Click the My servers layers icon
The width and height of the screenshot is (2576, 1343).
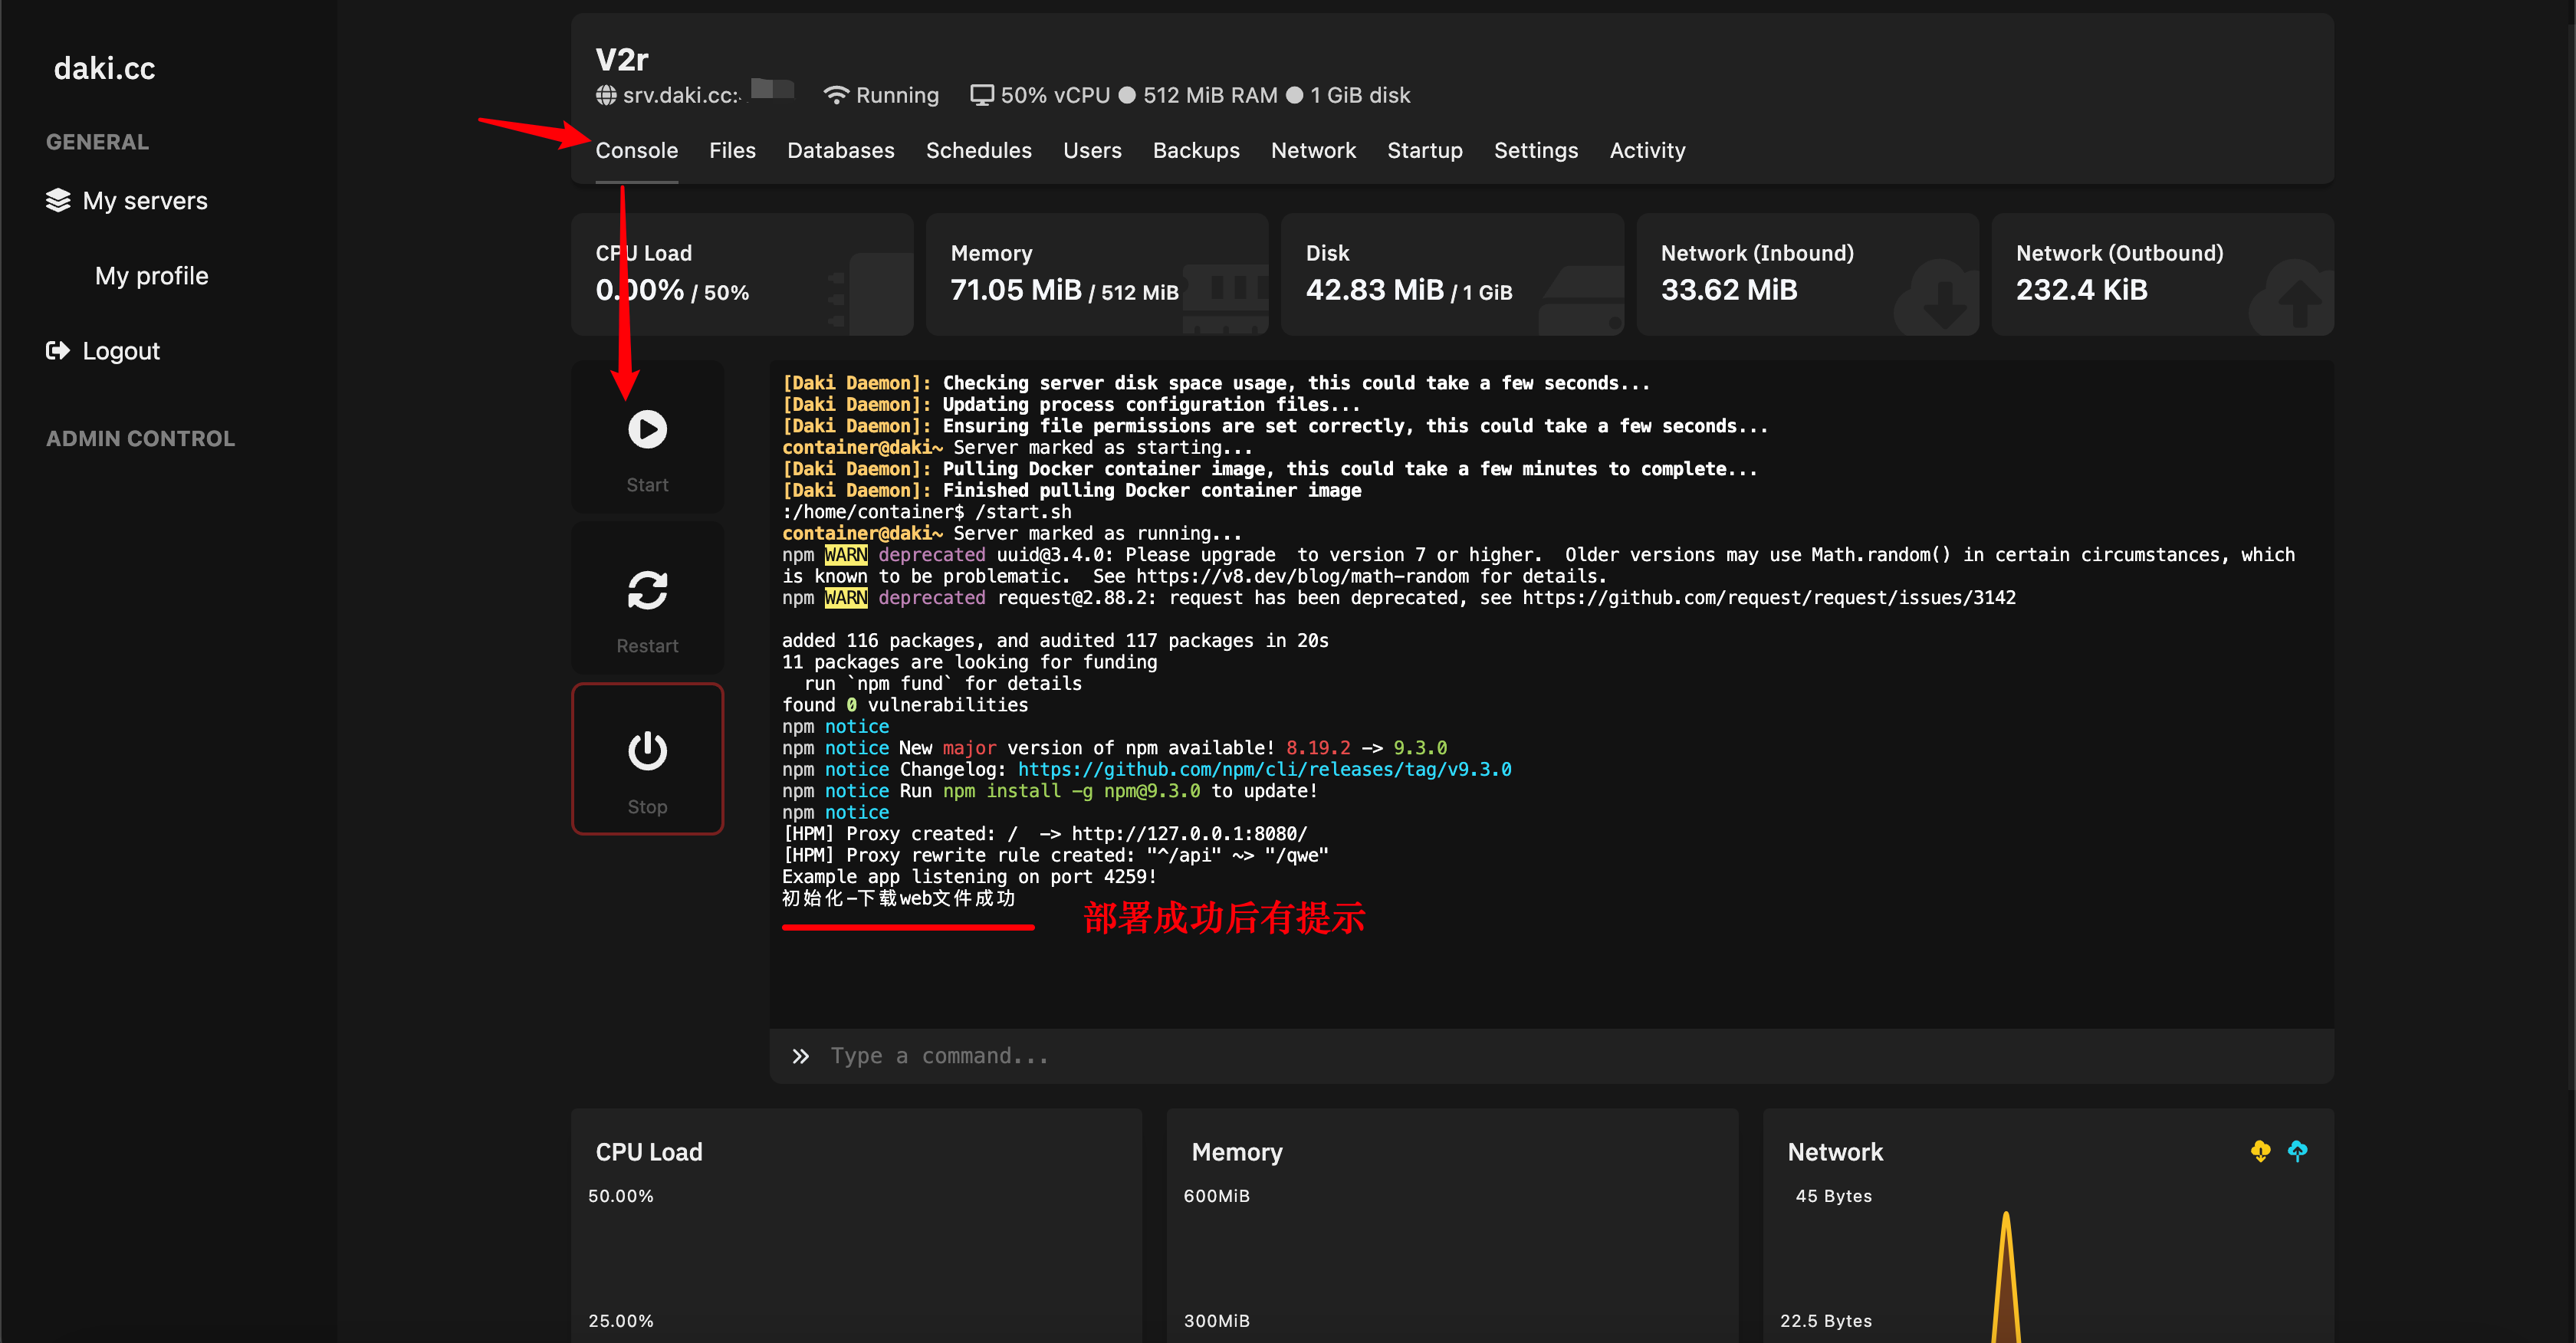point(58,200)
